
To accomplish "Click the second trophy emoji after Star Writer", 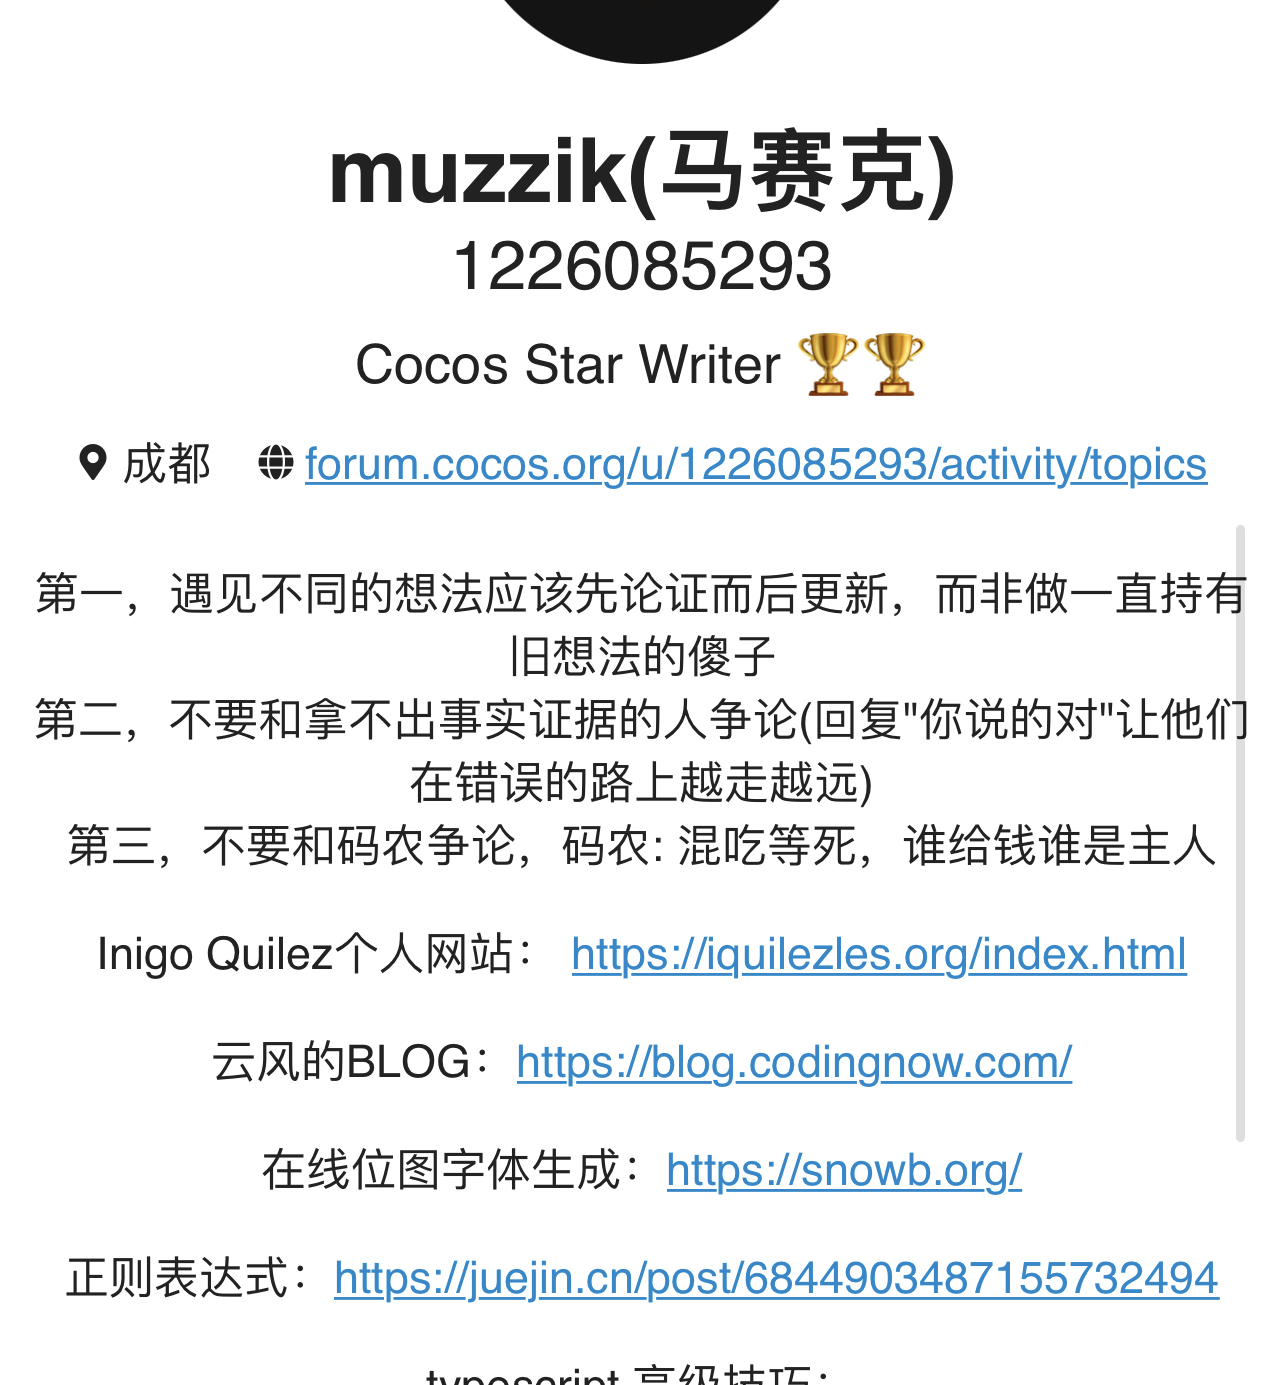I will click(894, 364).
